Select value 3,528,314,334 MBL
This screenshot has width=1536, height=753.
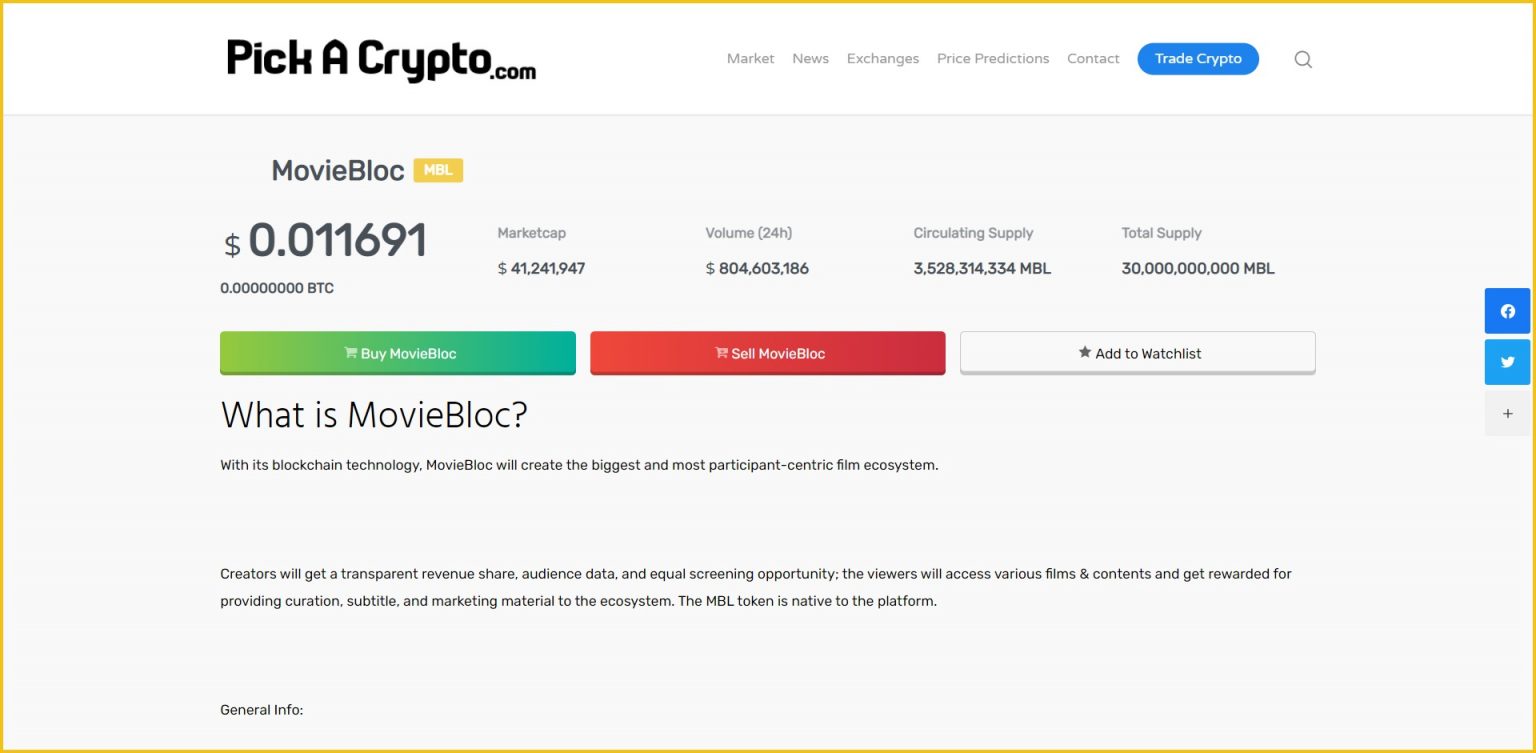click(982, 268)
